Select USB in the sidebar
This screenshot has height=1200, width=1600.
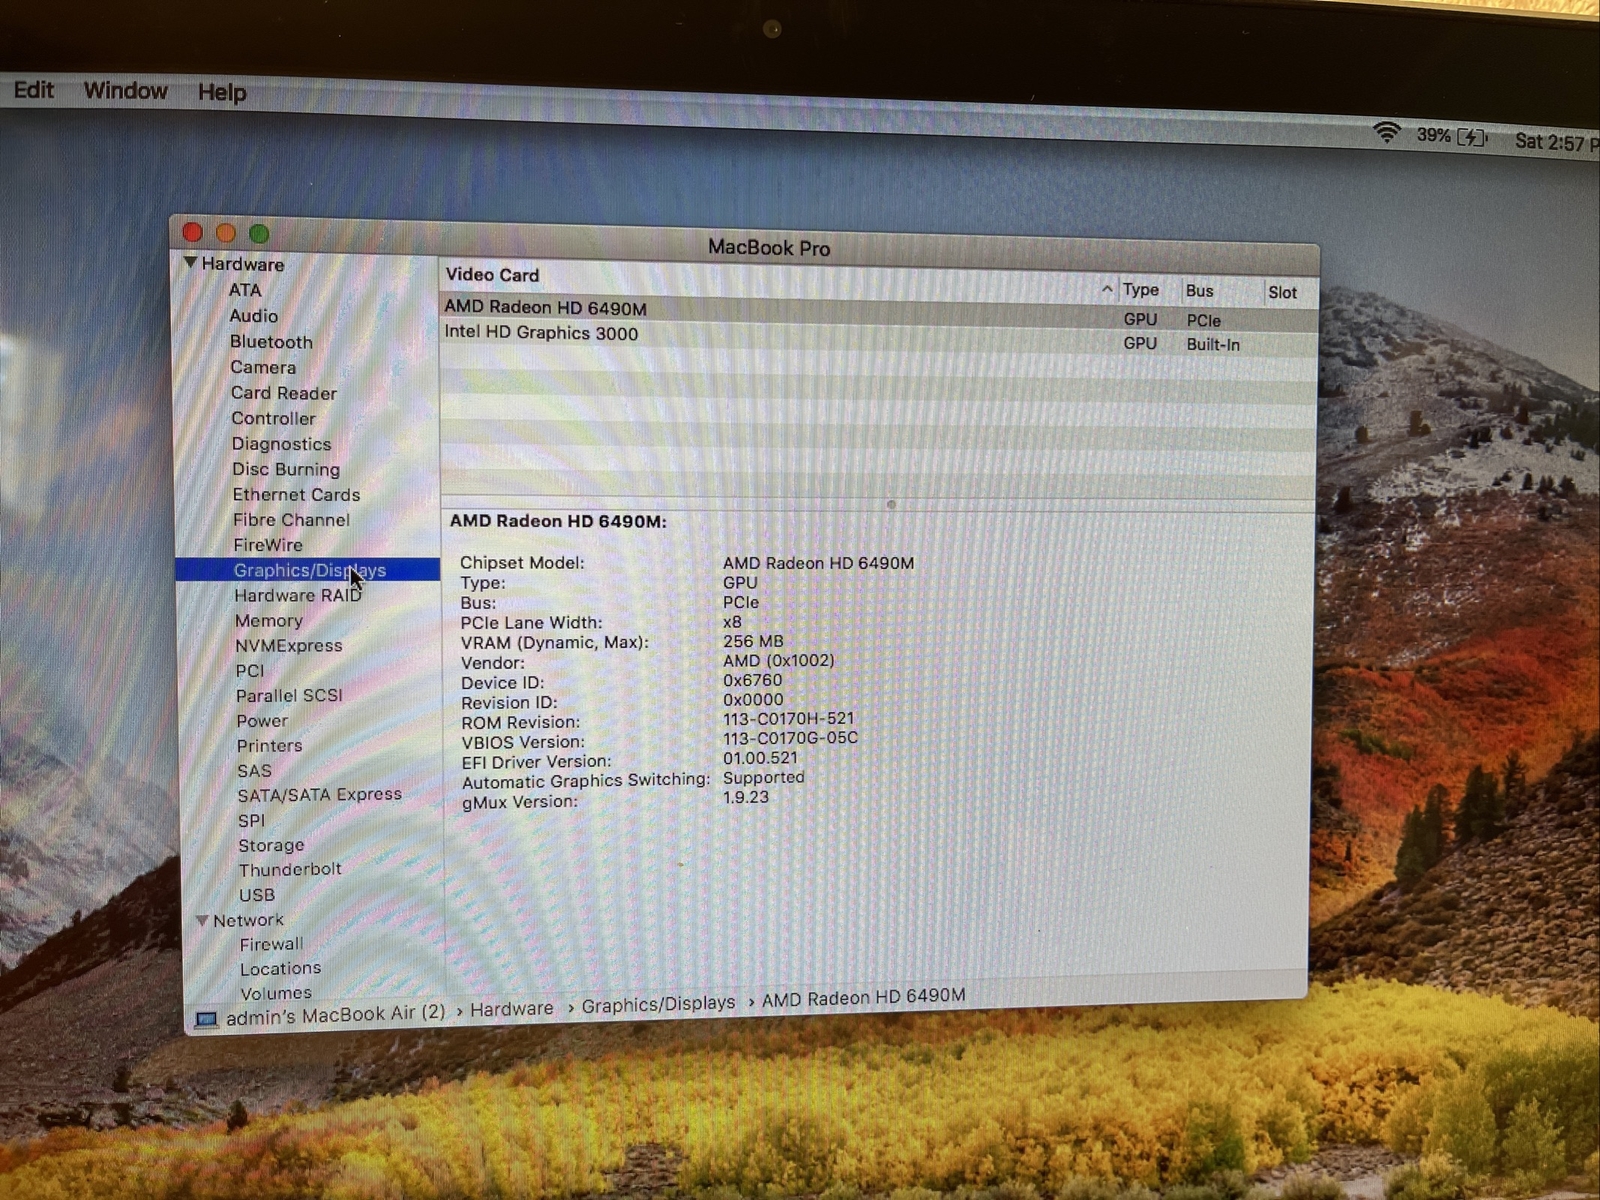click(257, 895)
